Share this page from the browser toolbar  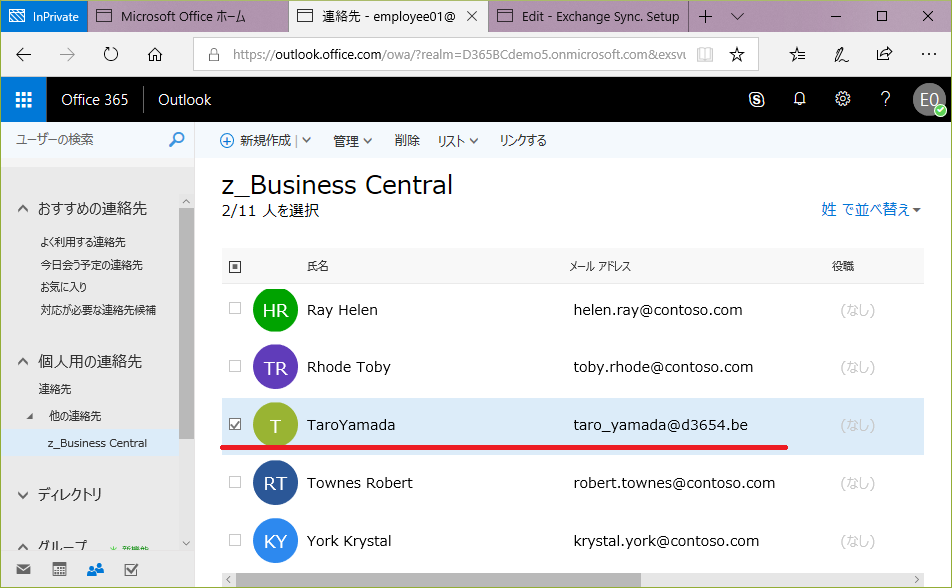point(885,54)
